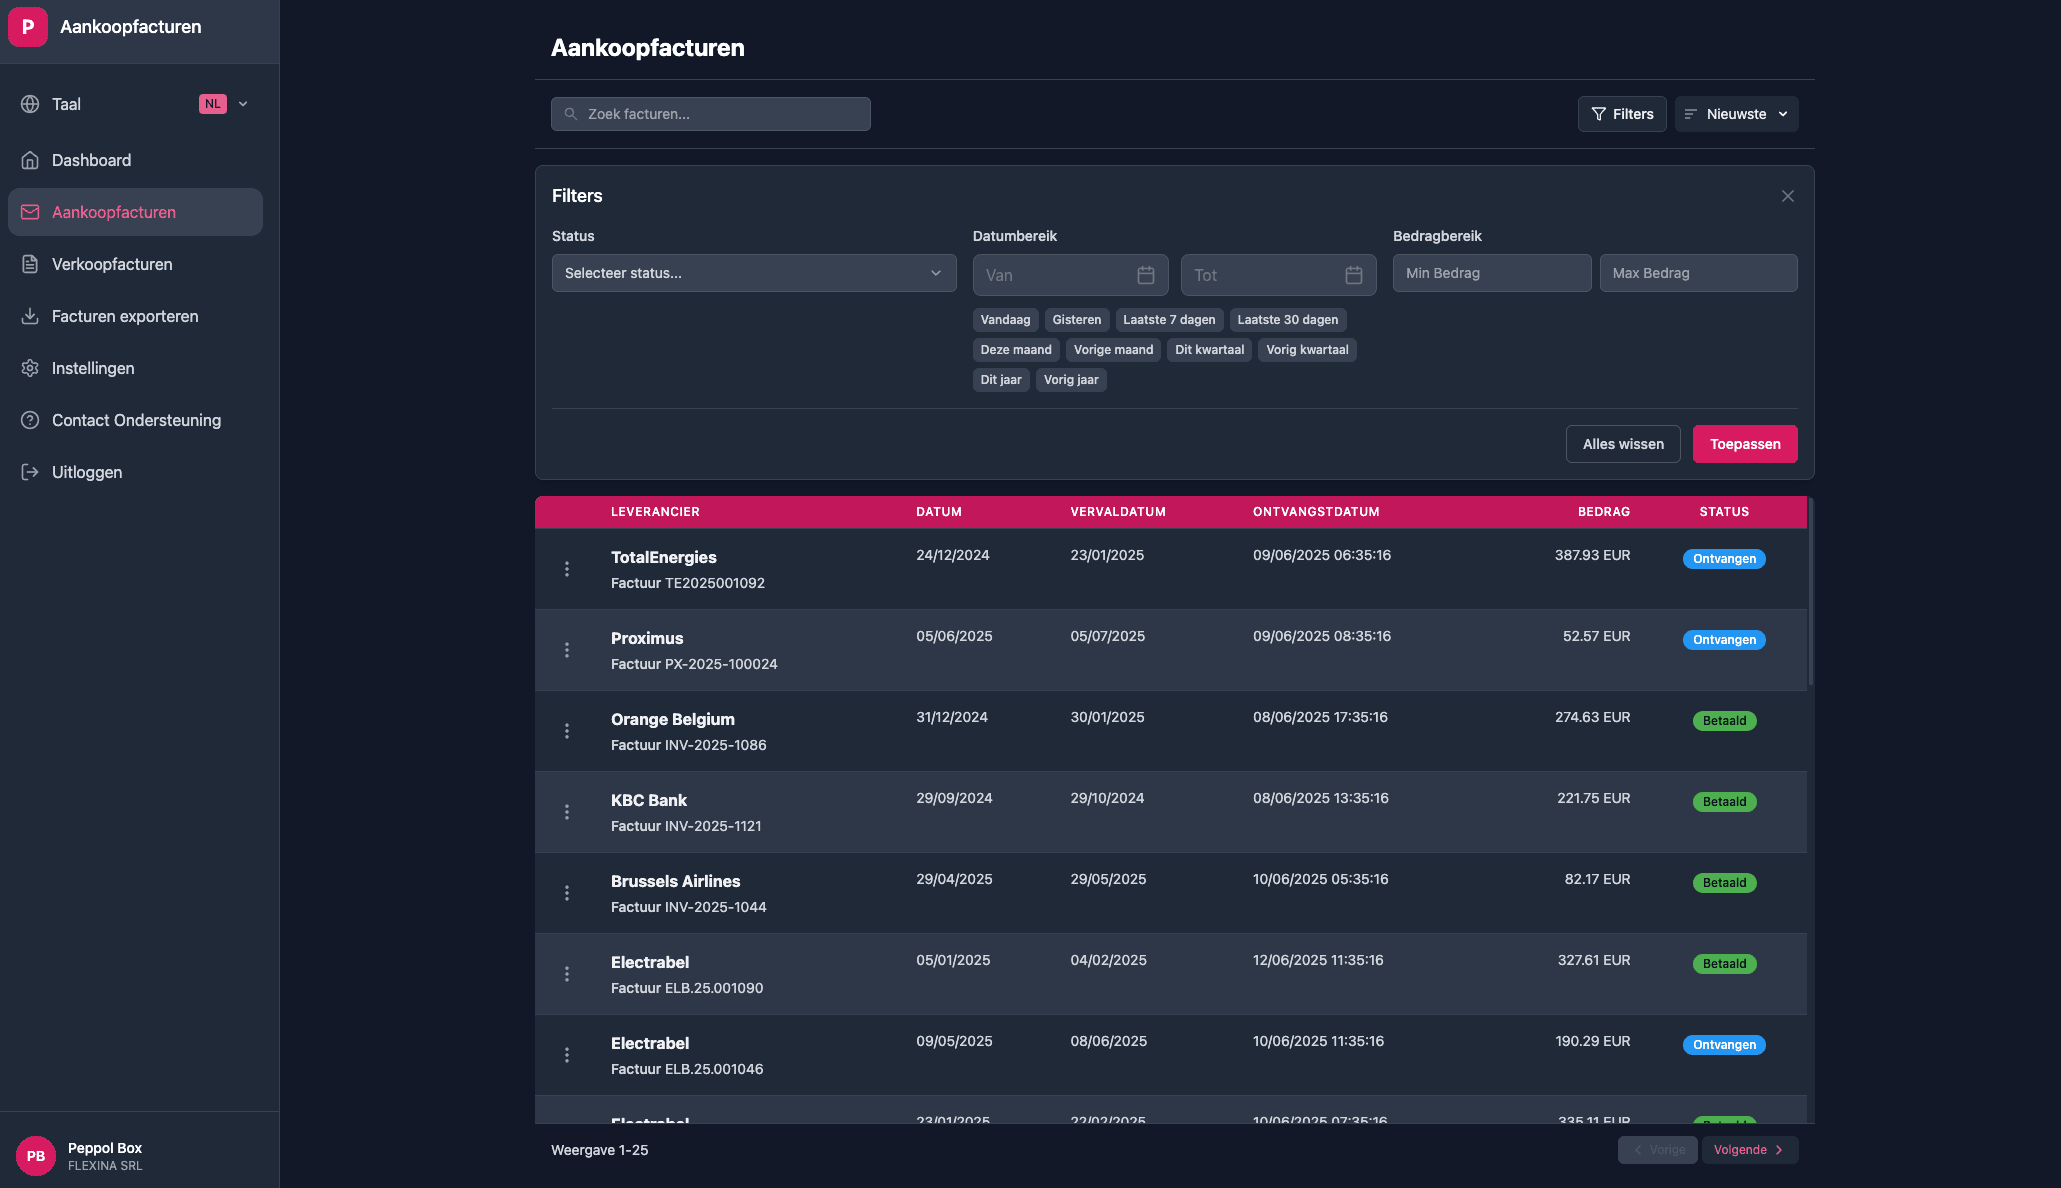The height and width of the screenshot is (1188, 2061).
Task: Click the Uitloggen exit icon
Action: pos(30,472)
